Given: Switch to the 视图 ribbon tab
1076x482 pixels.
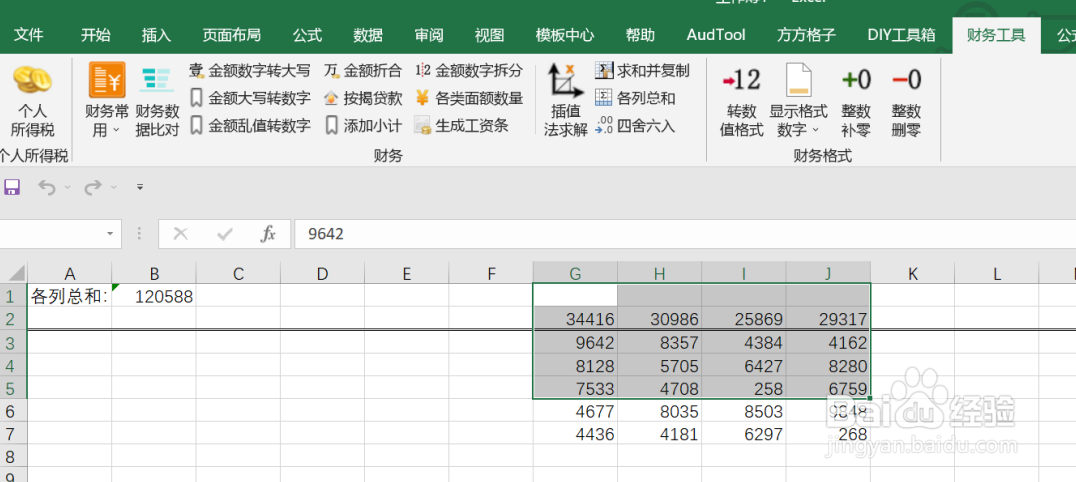Looking at the screenshot, I should click(x=489, y=35).
